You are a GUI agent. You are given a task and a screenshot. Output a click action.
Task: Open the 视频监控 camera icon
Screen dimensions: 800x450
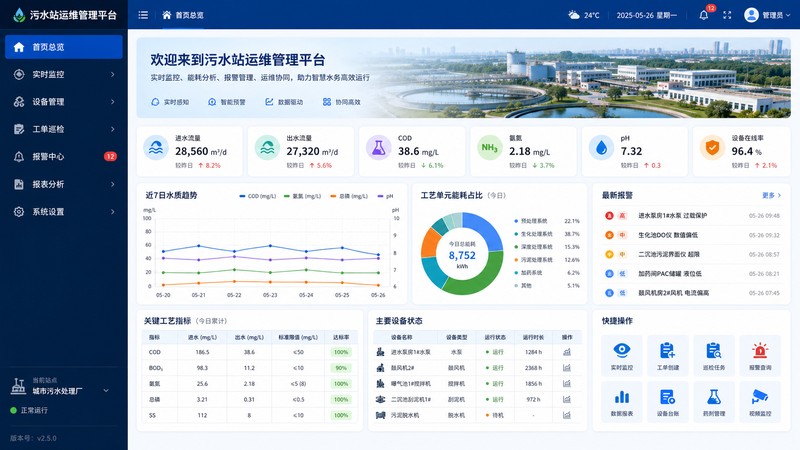(760, 396)
